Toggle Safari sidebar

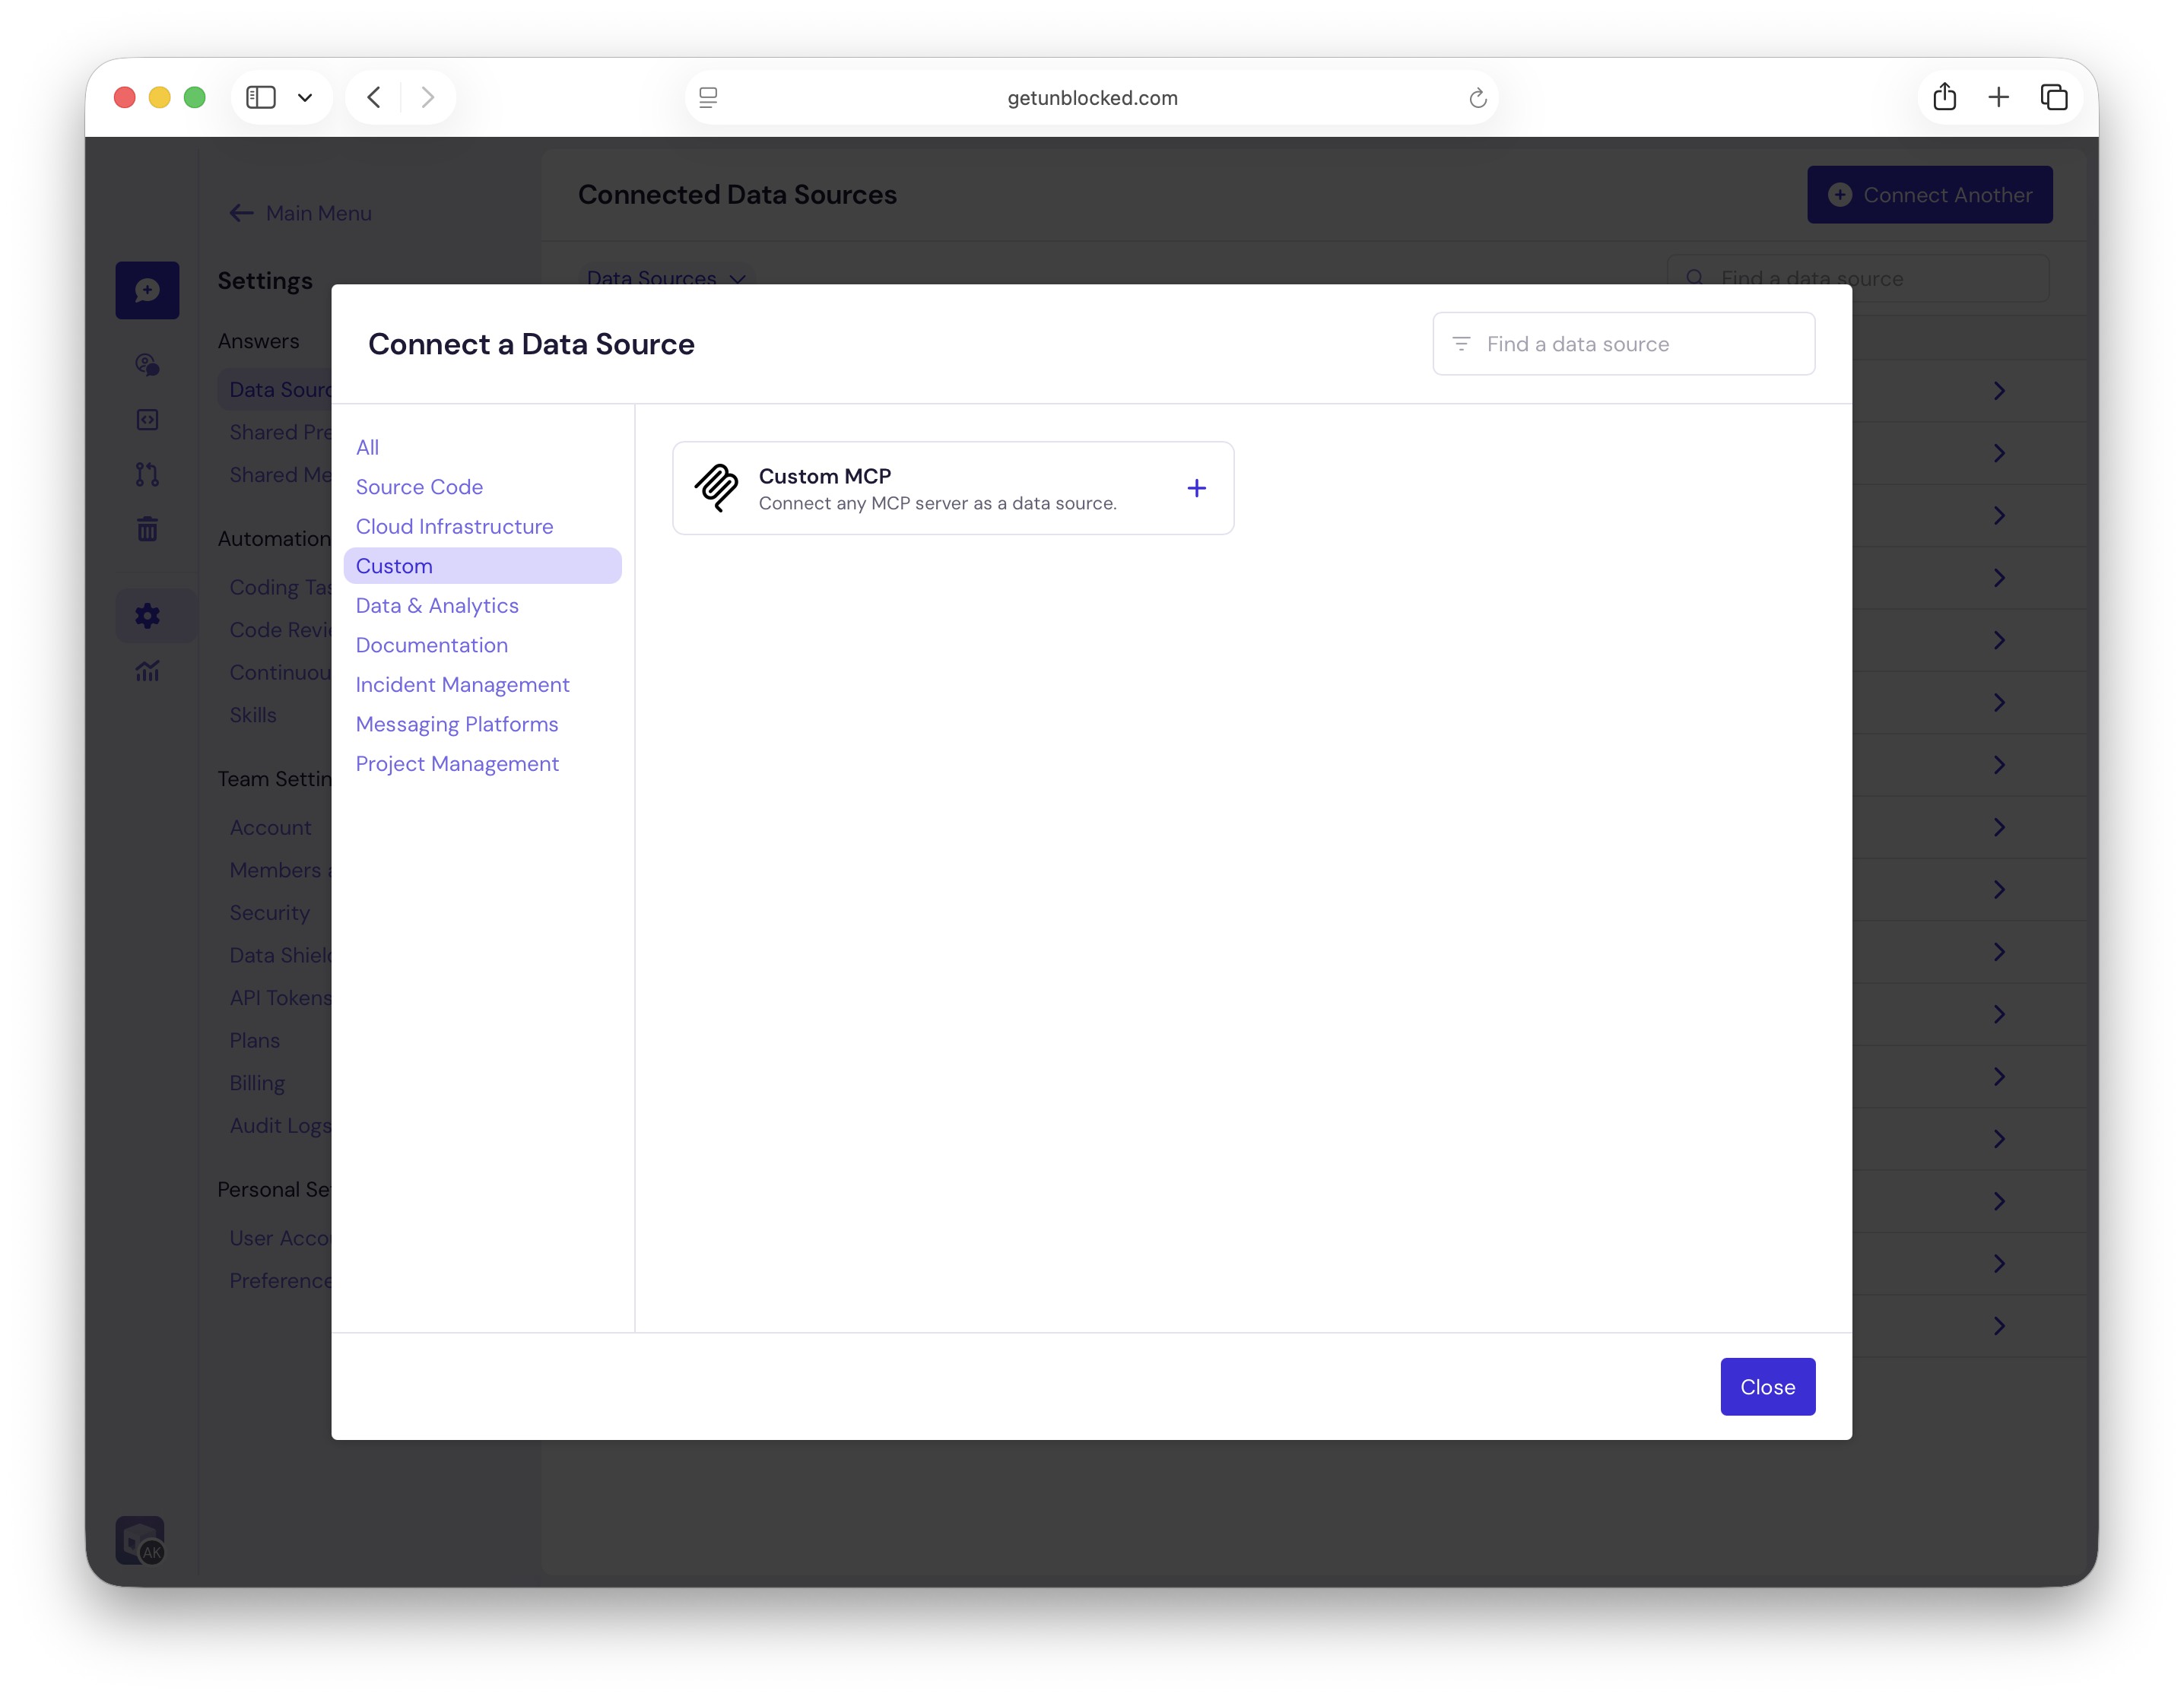(261, 97)
